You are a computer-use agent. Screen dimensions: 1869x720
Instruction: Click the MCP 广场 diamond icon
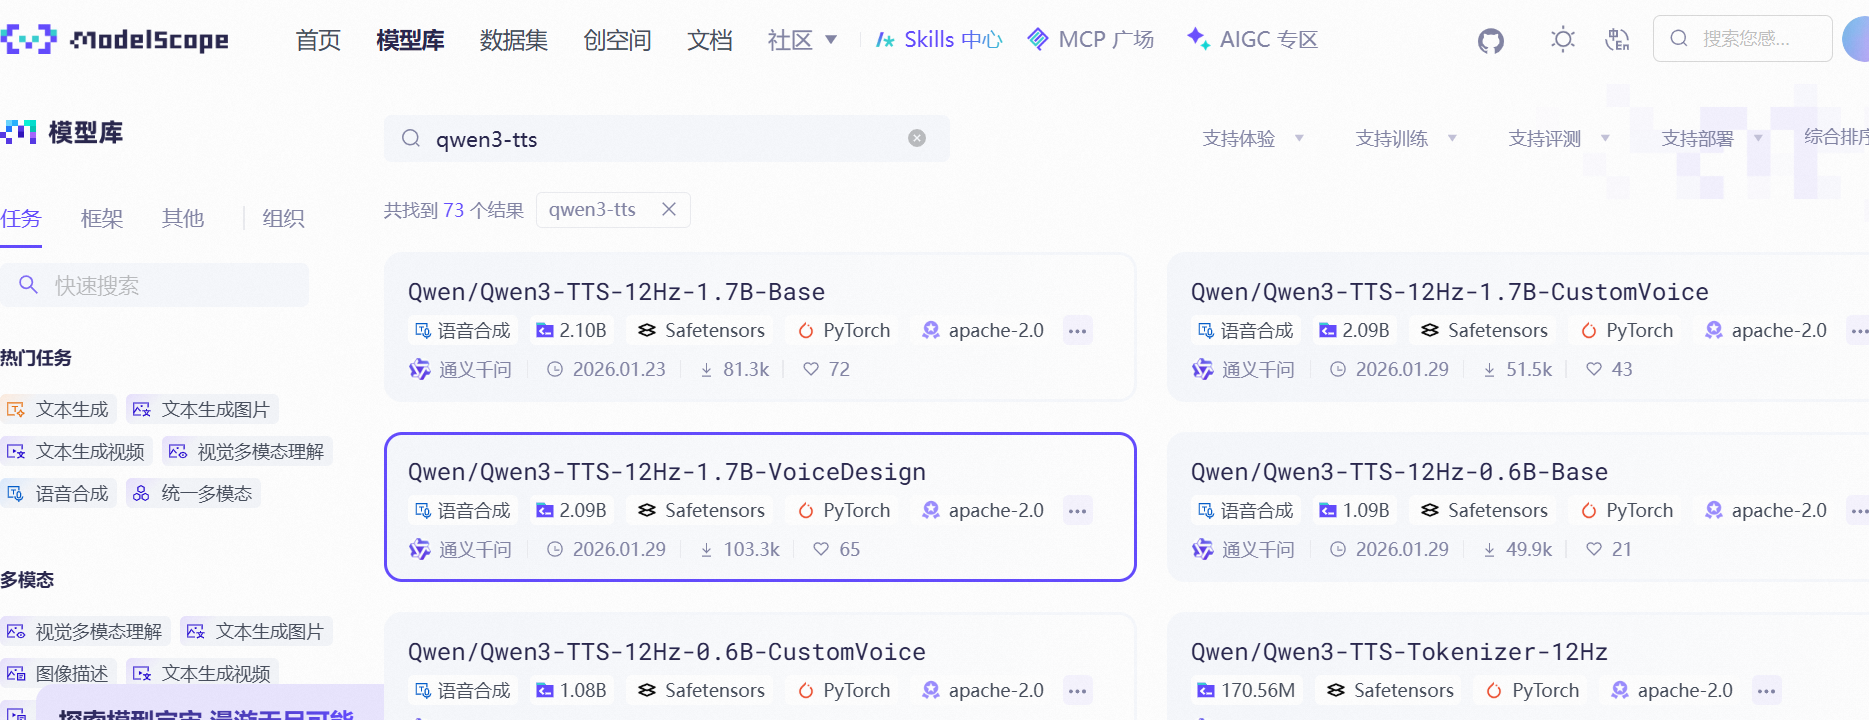click(1038, 39)
